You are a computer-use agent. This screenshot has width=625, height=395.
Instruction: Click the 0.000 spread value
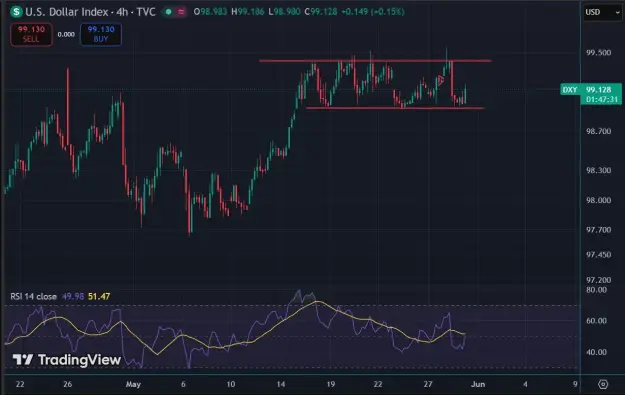[66, 35]
